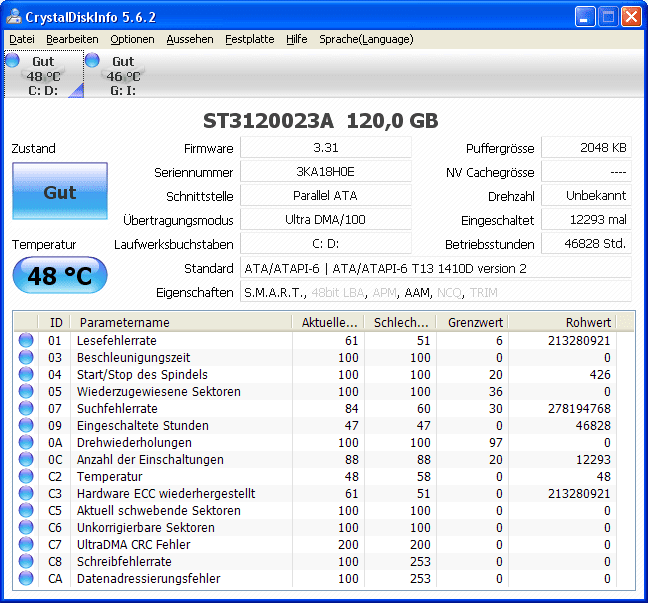Image resolution: width=648 pixels, height=603 pixels.
Task: Click the Seriennummer field 3KA18H0E
Action: pos(326,172)
